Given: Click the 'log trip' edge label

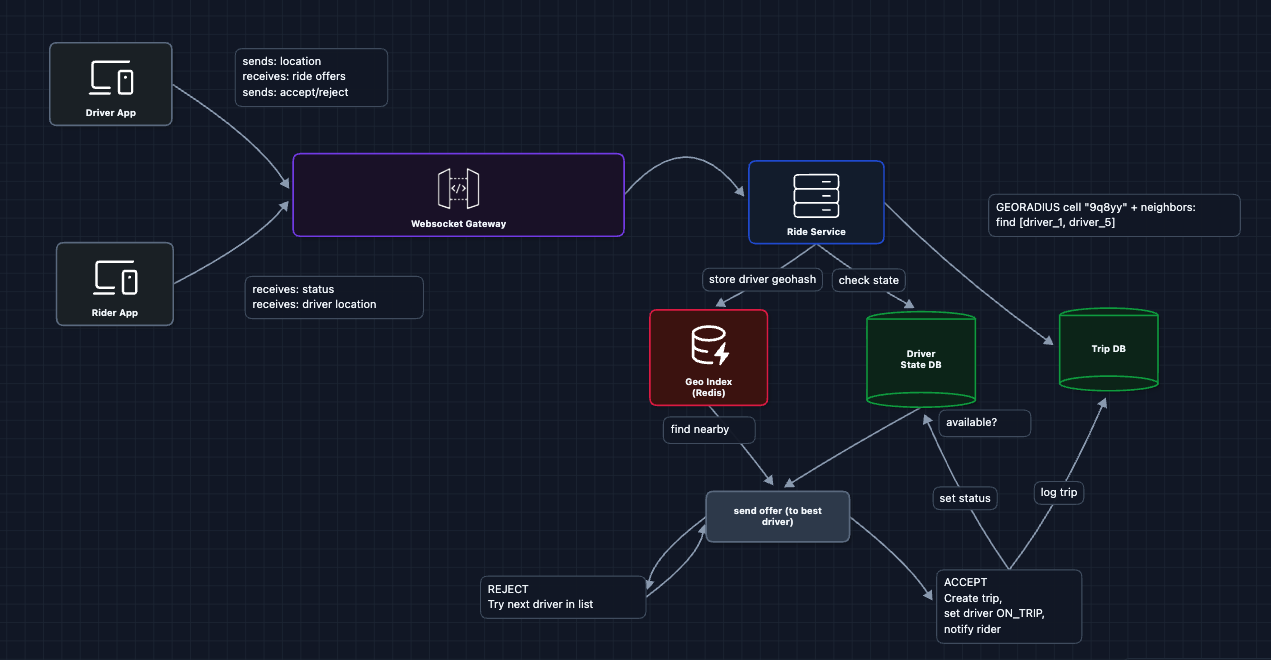Looking at the screenshot, I should 1058,492.
